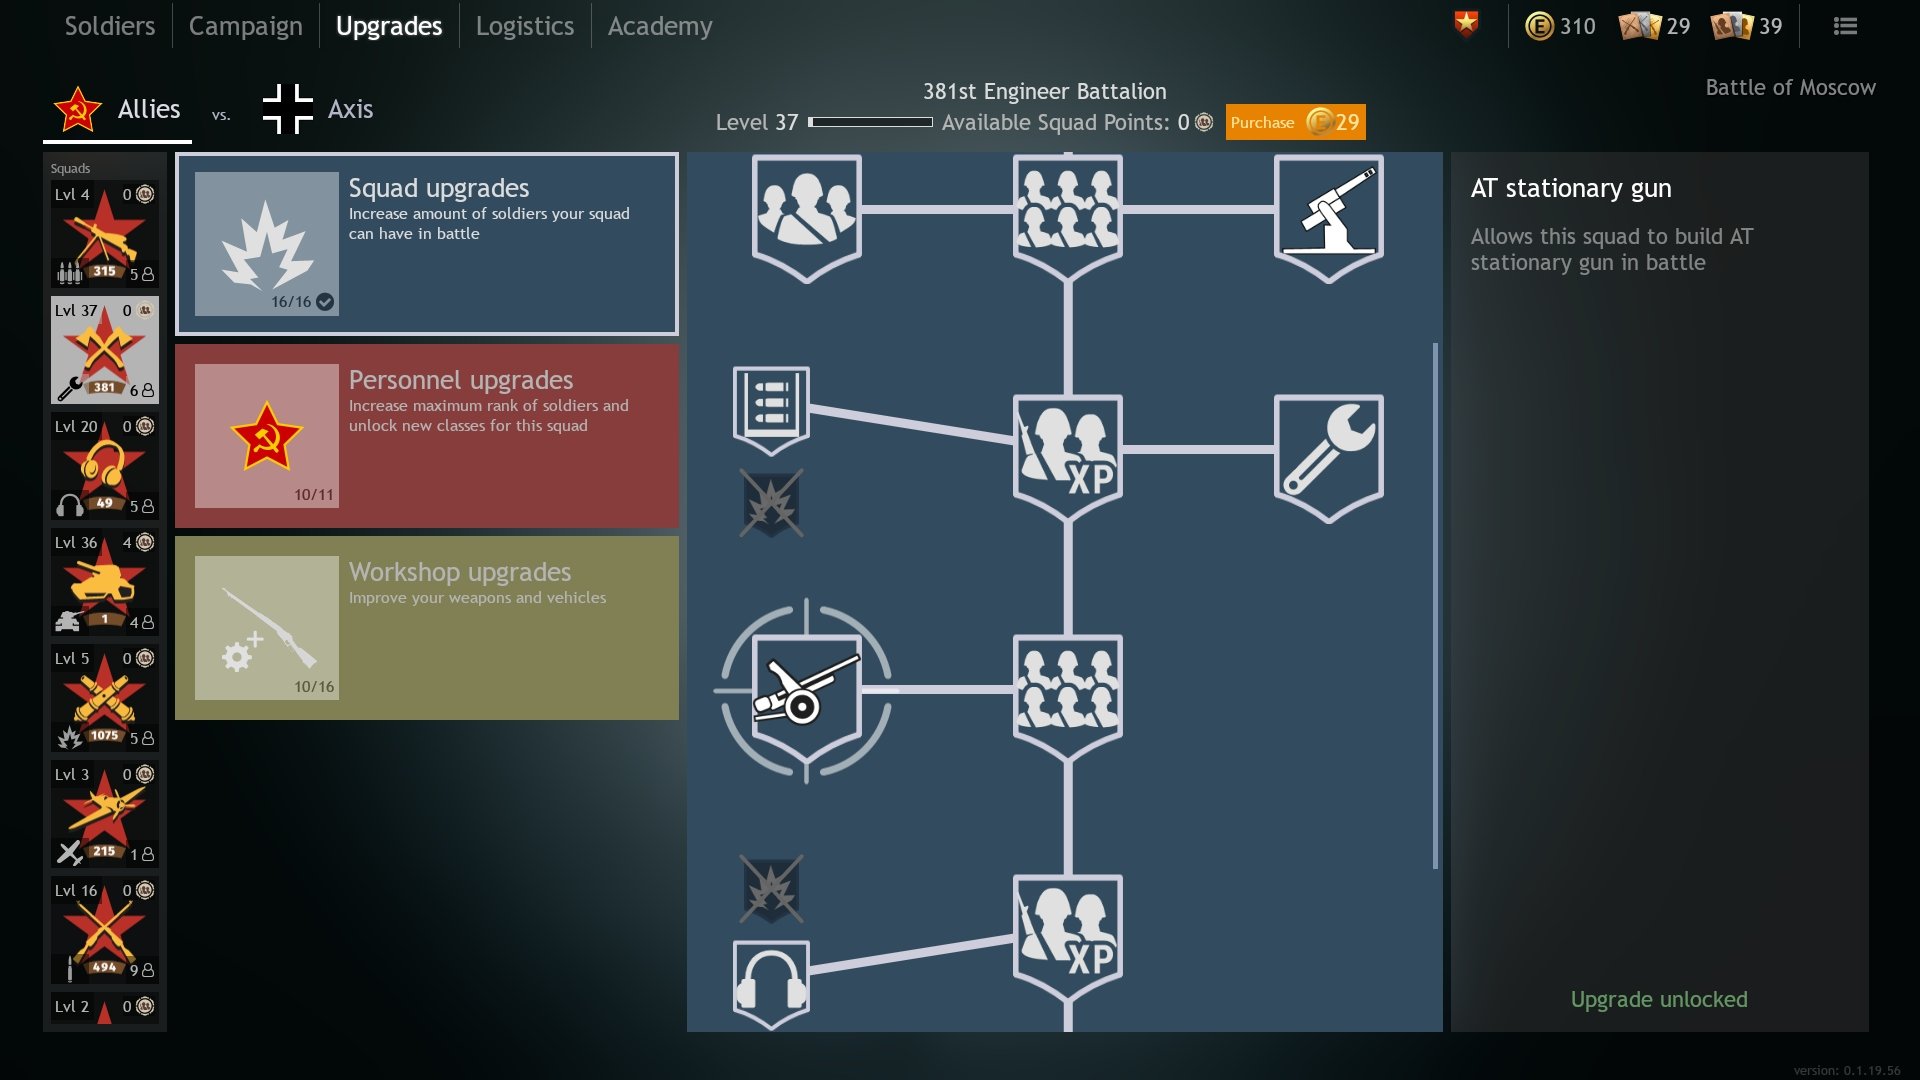Open the Soldiers tab
This screenshot has width=1920, height=1080.
coord(110,26)
